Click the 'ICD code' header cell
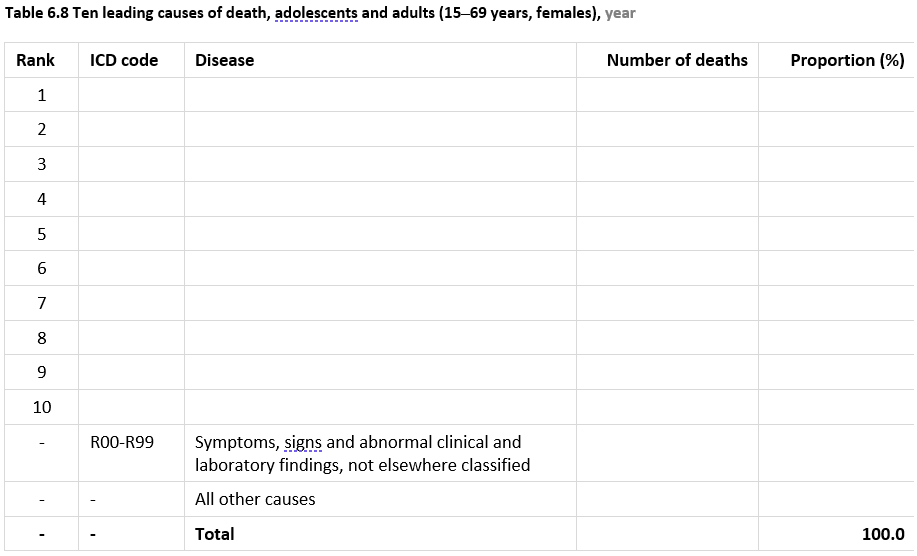The width and height of the screenshot is (917, 556). (x=124, y=60)
